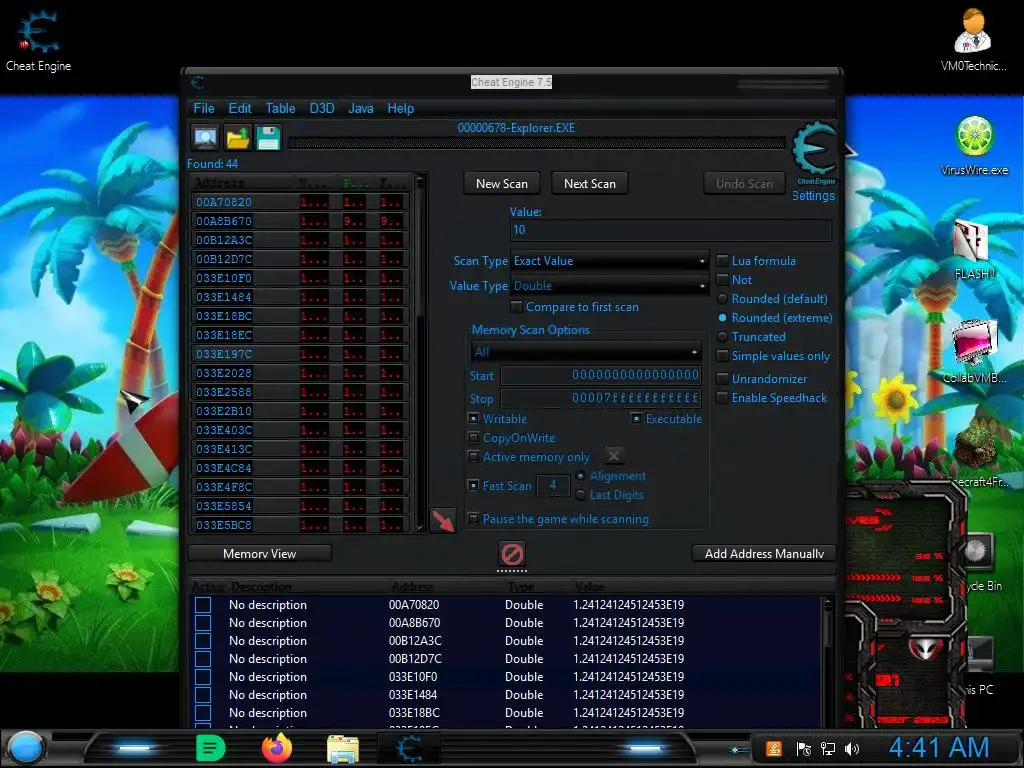
Task: Enable the Unrandomizer checkbox
Action: tap(722, 379)
